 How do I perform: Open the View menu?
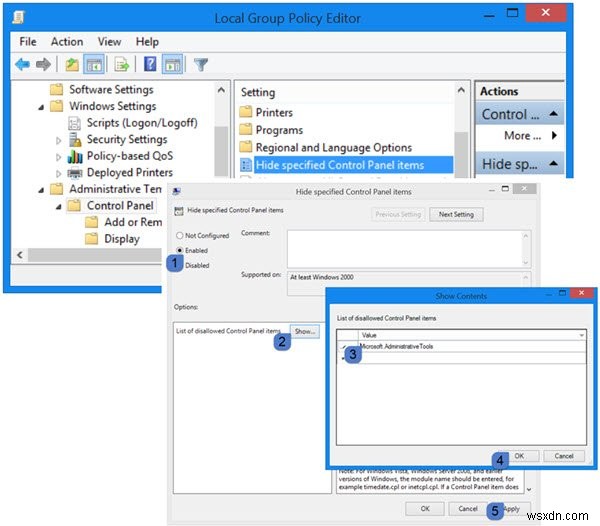[x=109, y=41]
